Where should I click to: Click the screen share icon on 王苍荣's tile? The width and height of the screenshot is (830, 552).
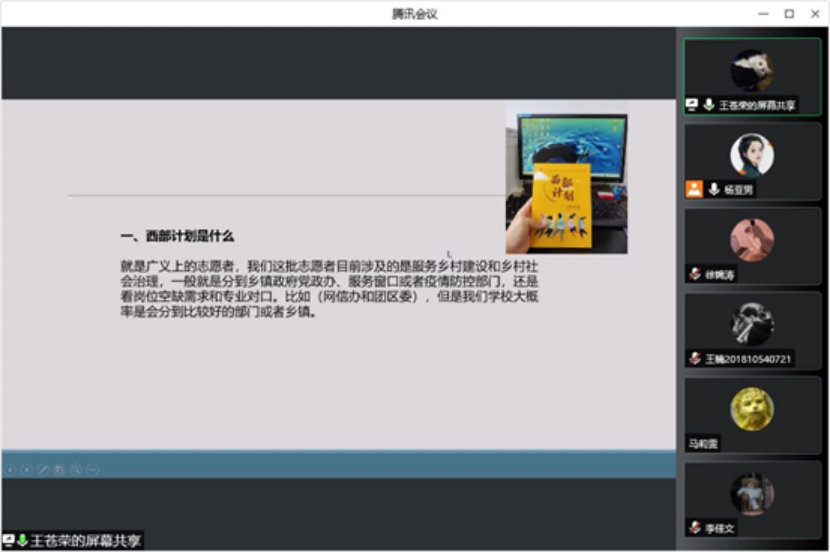click(x=692, y=104)
